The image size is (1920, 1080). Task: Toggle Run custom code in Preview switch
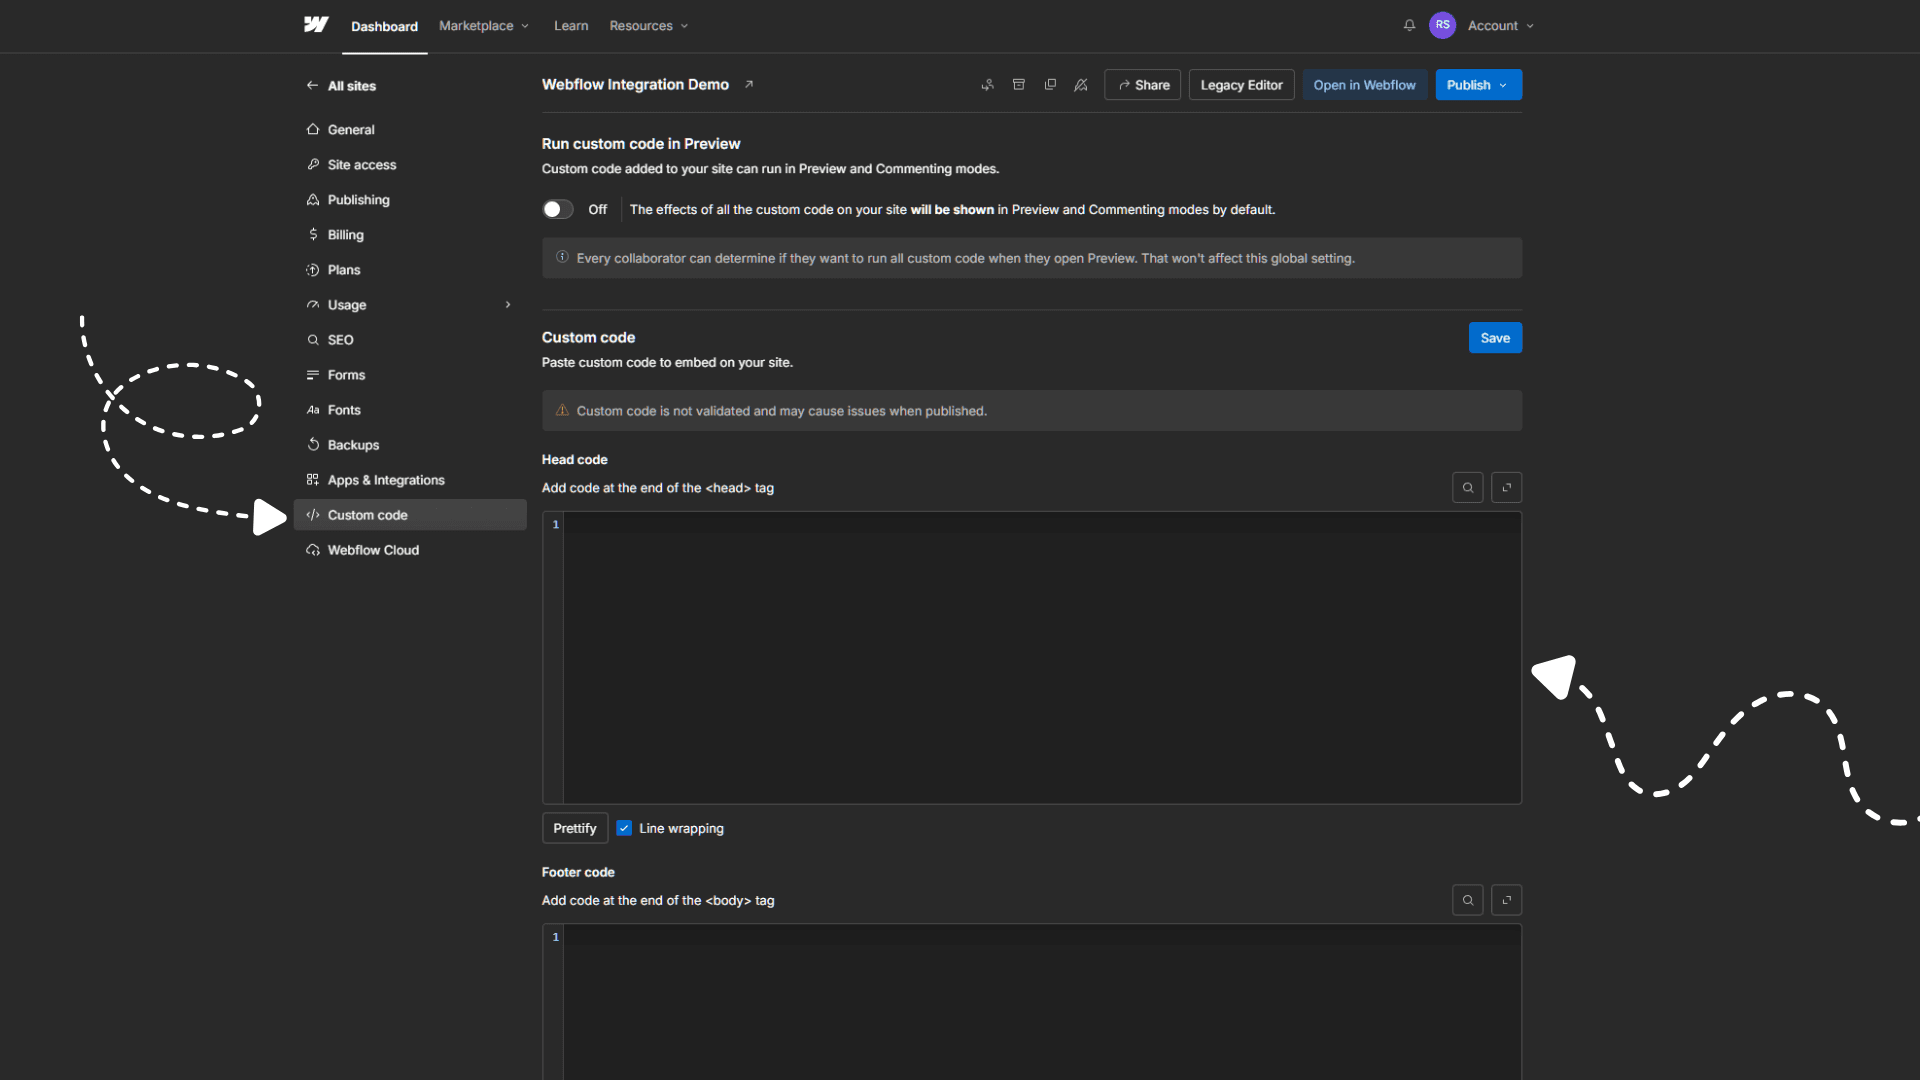(x=558, y=209)
